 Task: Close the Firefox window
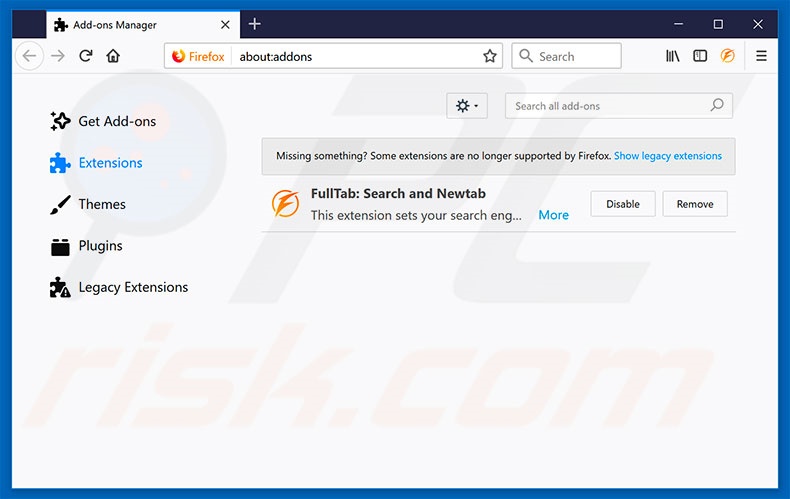758,24
